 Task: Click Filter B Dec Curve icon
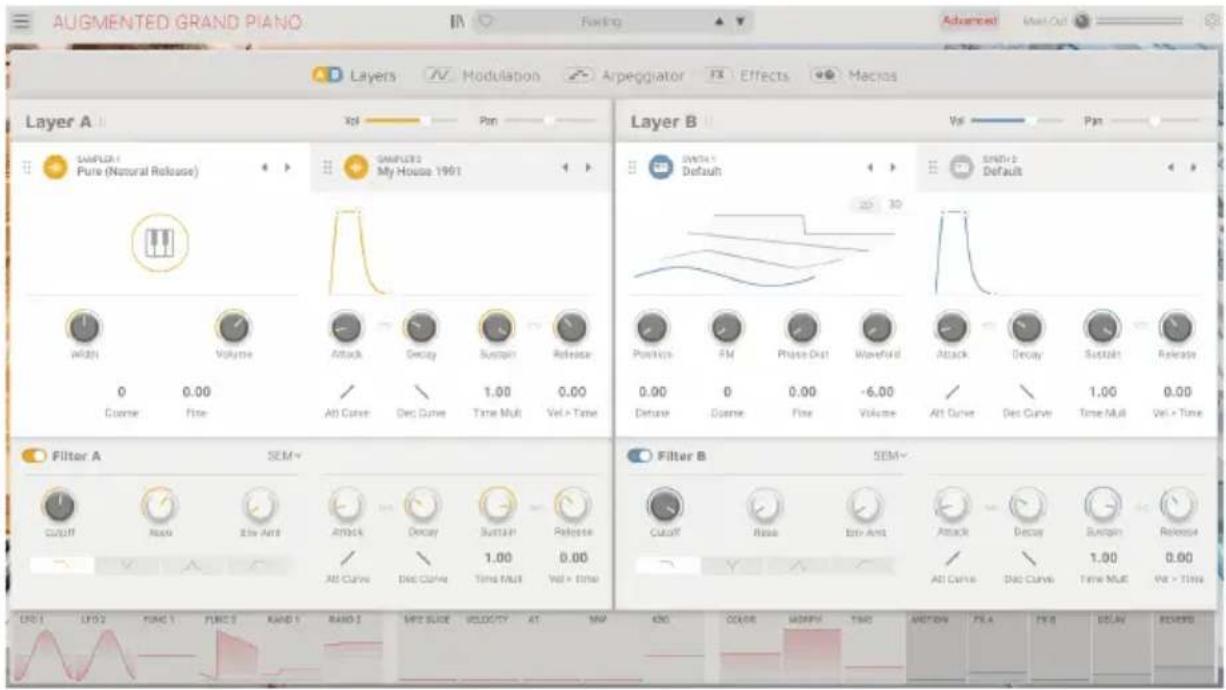(x=1026, y=558)
